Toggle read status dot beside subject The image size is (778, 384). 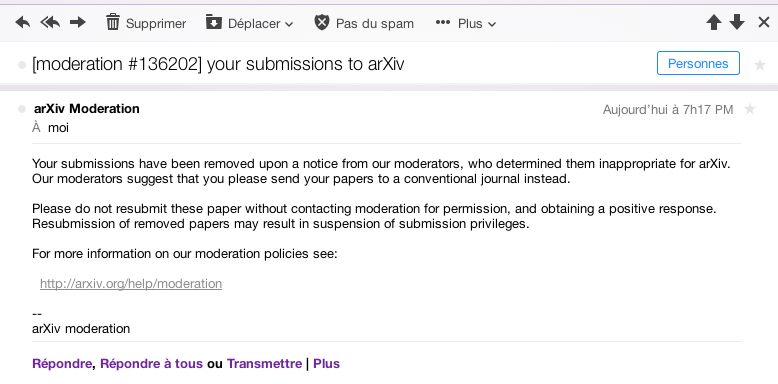pos(22,65)
